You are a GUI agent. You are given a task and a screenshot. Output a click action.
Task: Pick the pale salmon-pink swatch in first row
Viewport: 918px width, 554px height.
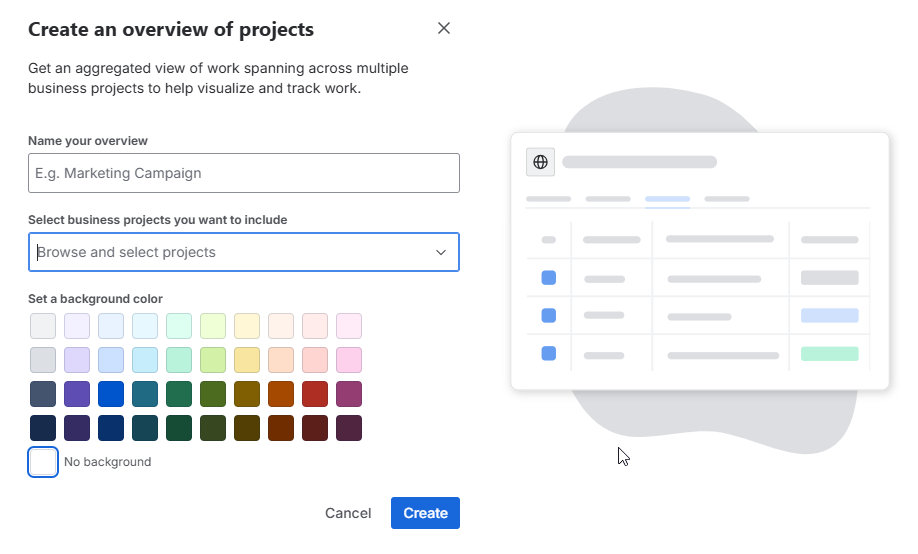(314, 326)
